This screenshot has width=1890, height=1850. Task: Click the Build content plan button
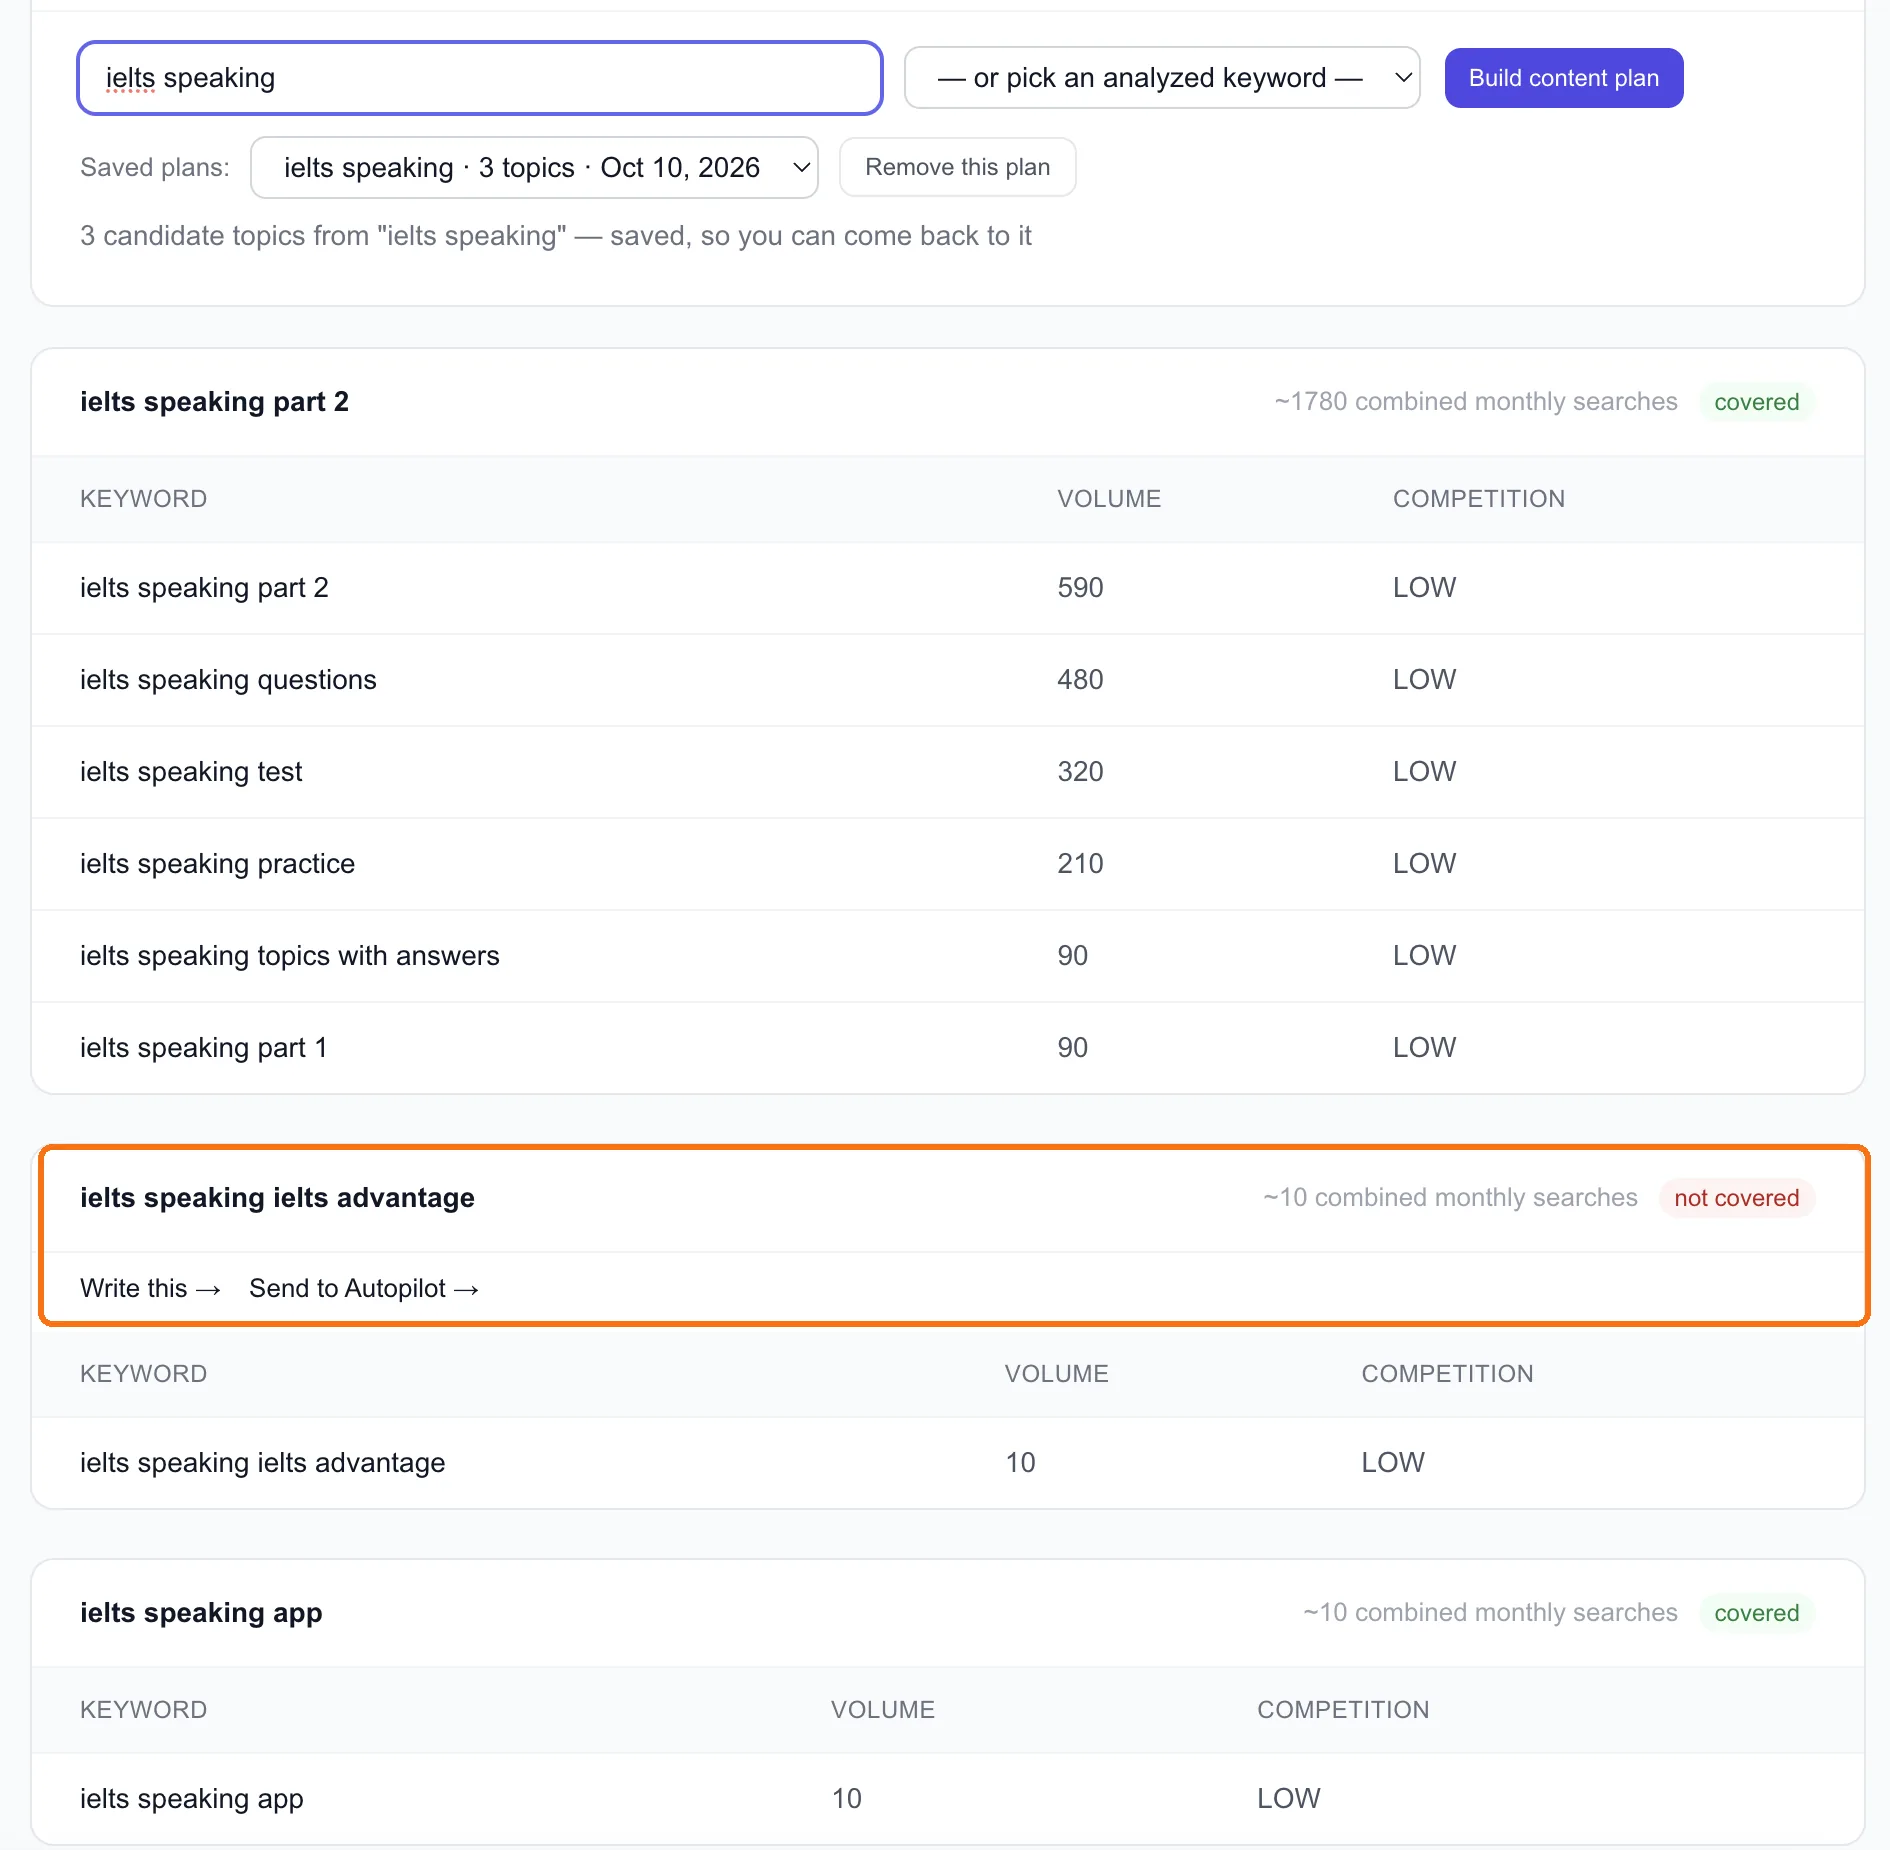pos(1564,78)
